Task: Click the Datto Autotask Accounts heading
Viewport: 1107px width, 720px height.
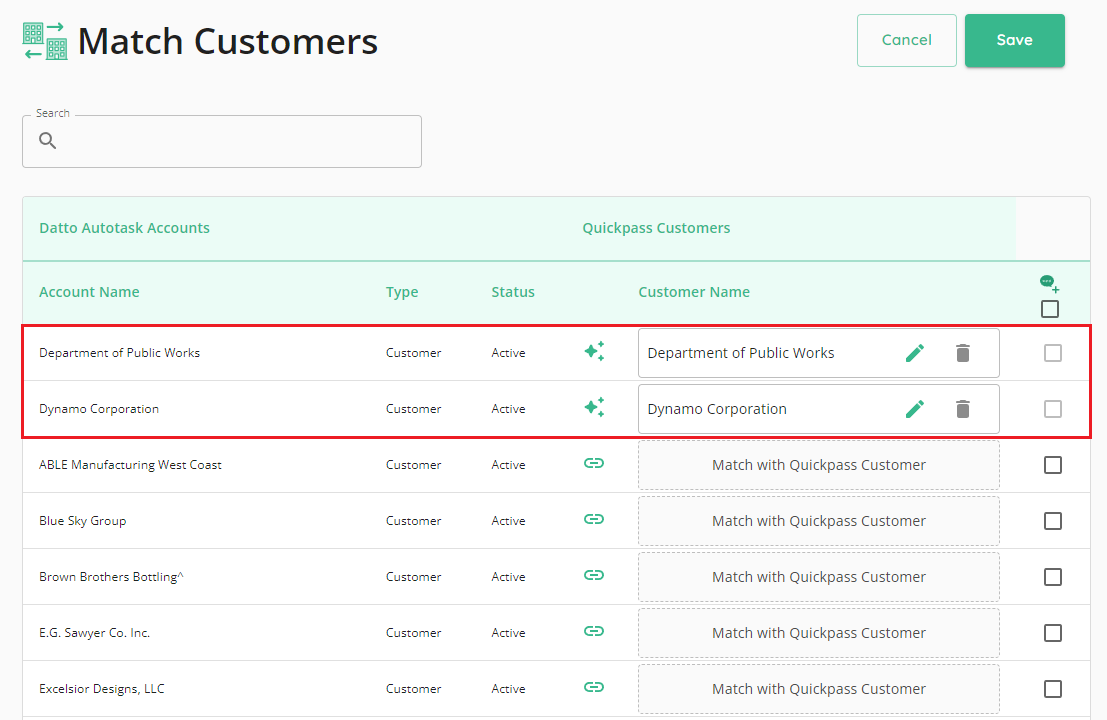Action: 124,228
